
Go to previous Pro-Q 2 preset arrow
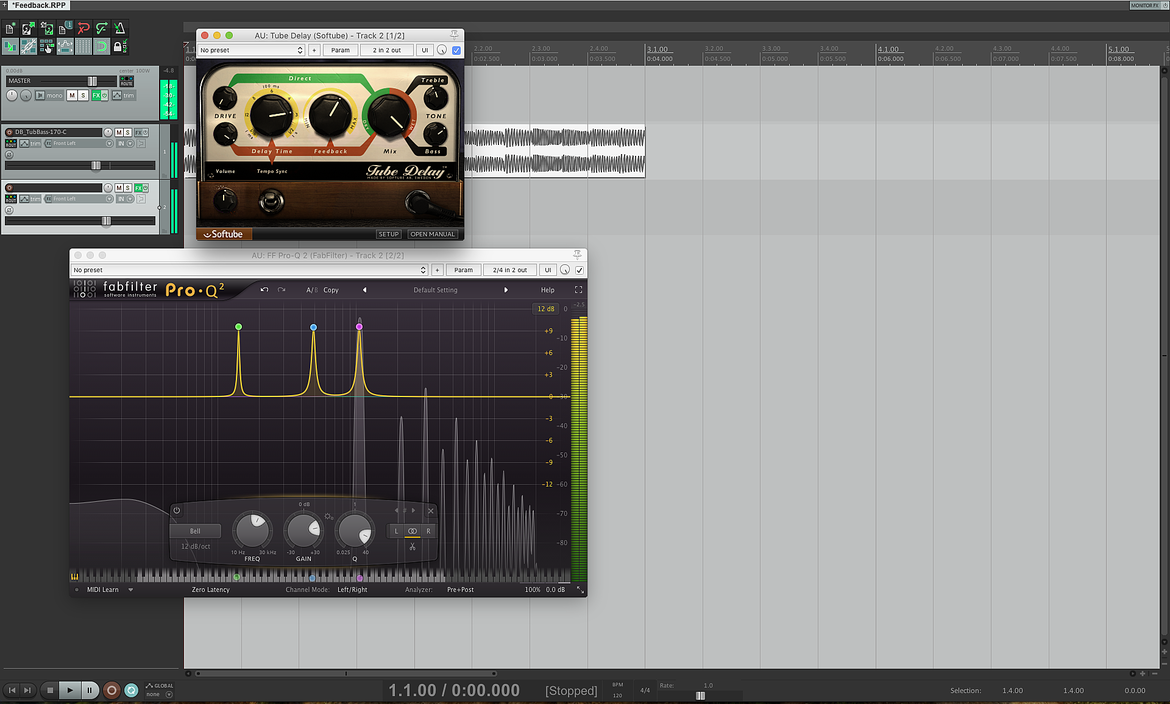(365, 290)
